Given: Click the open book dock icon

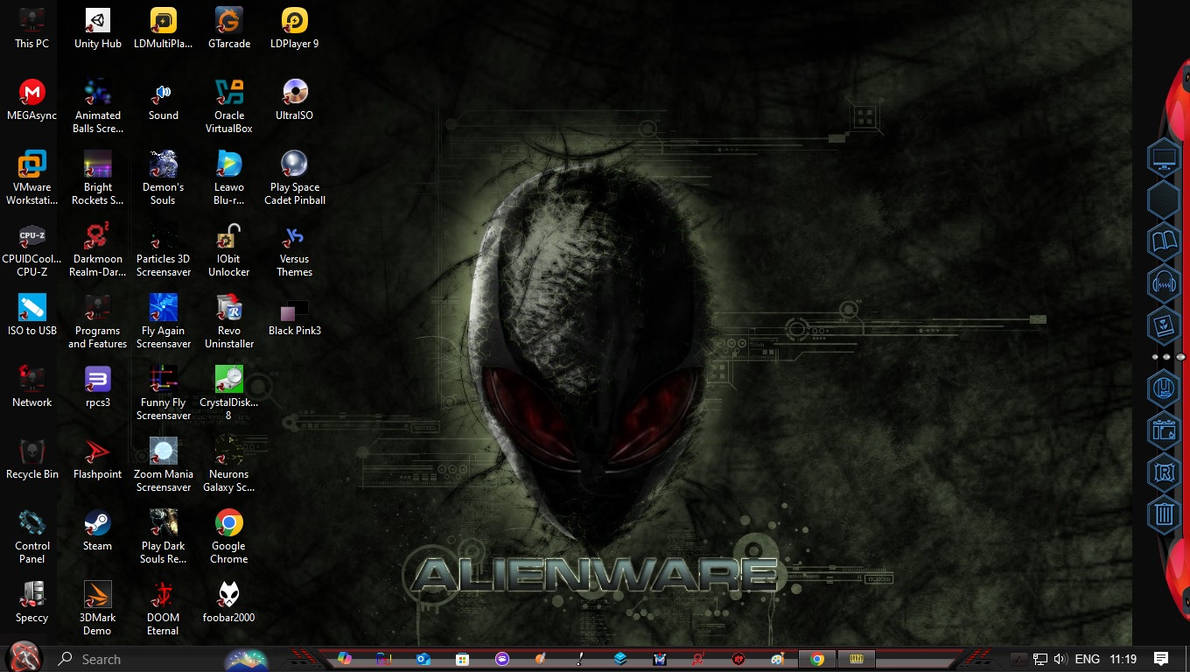Looking at the screenshot, I should click(1163, 241).
